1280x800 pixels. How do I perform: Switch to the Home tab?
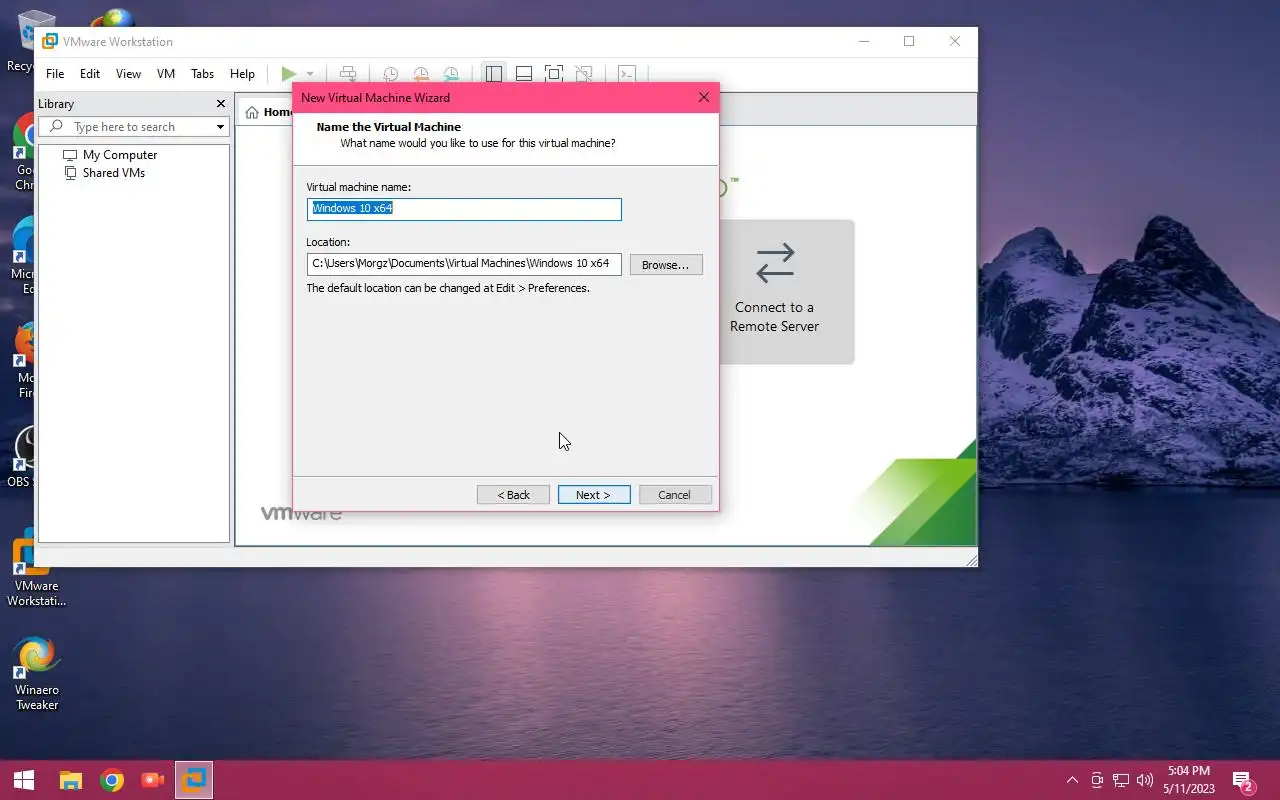point(268,112)
